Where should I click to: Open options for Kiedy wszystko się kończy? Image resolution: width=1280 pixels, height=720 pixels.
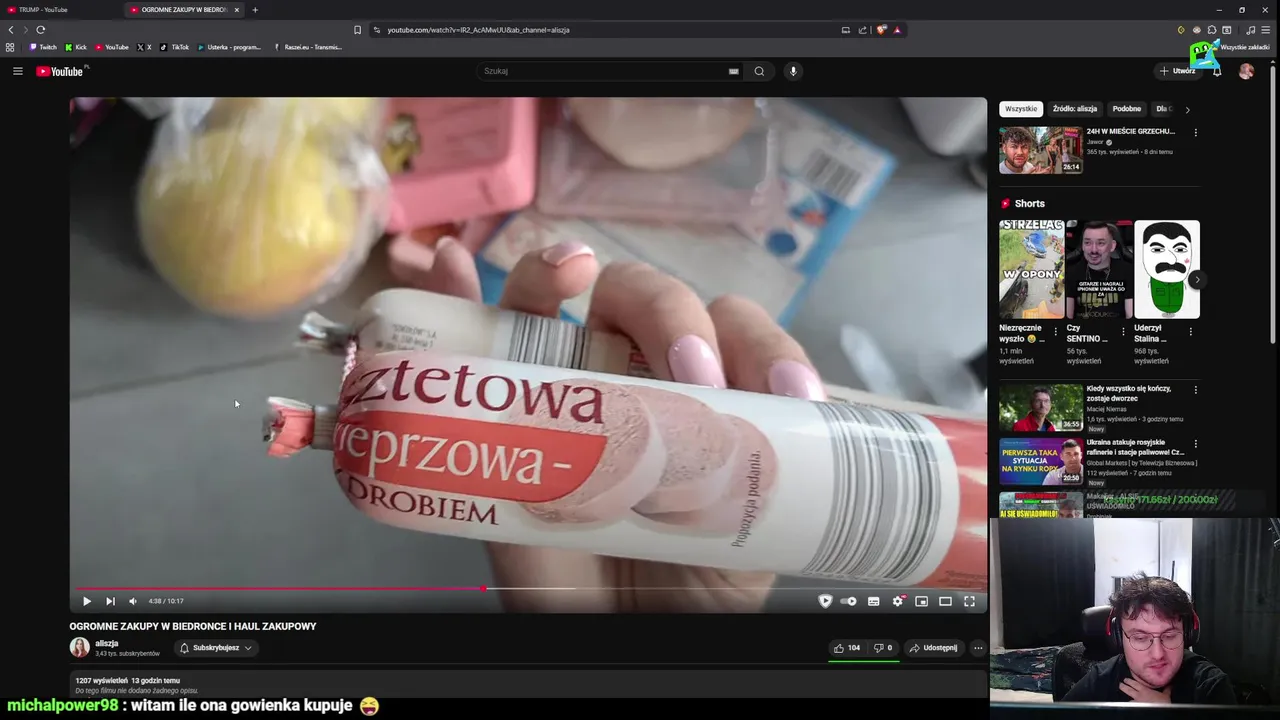(x=1195, y=390)
